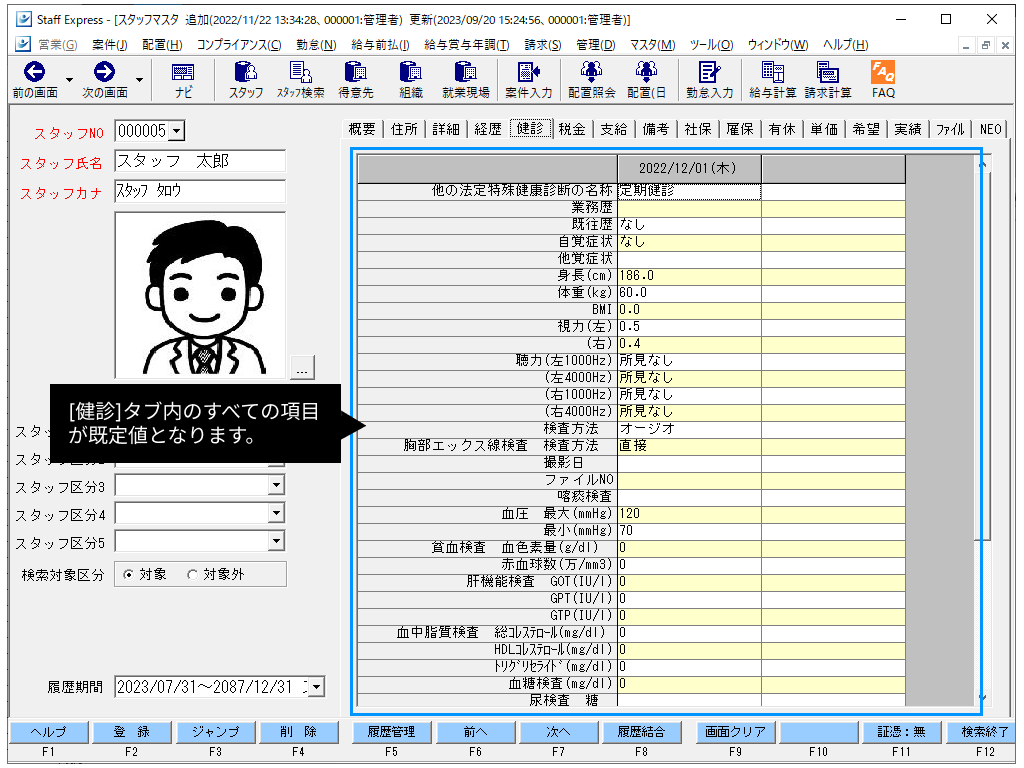Image resolution: width=1024 pixels, height=768 pixels.
Task: Select the 対象 radio button
Action: 129,575
